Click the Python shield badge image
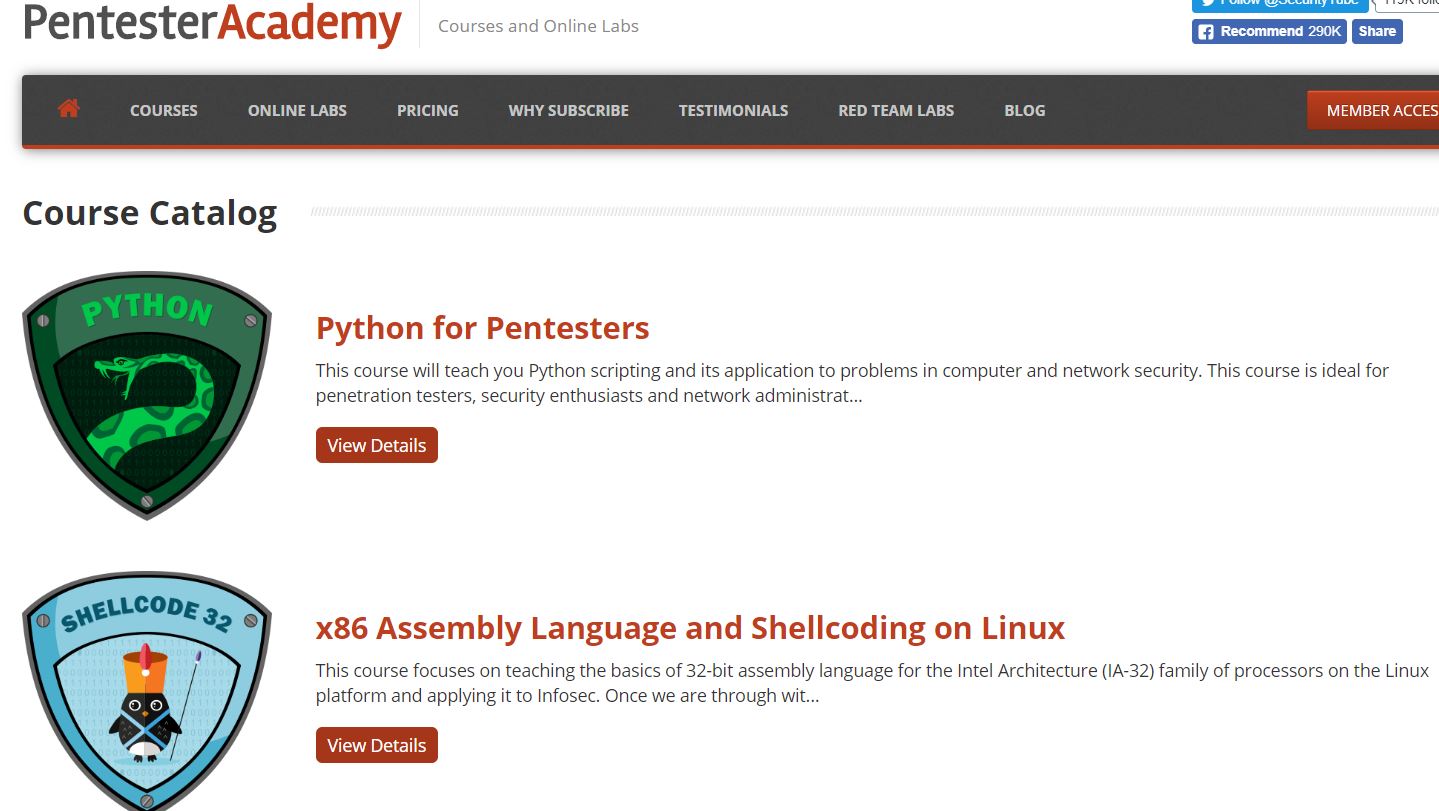 146,395
